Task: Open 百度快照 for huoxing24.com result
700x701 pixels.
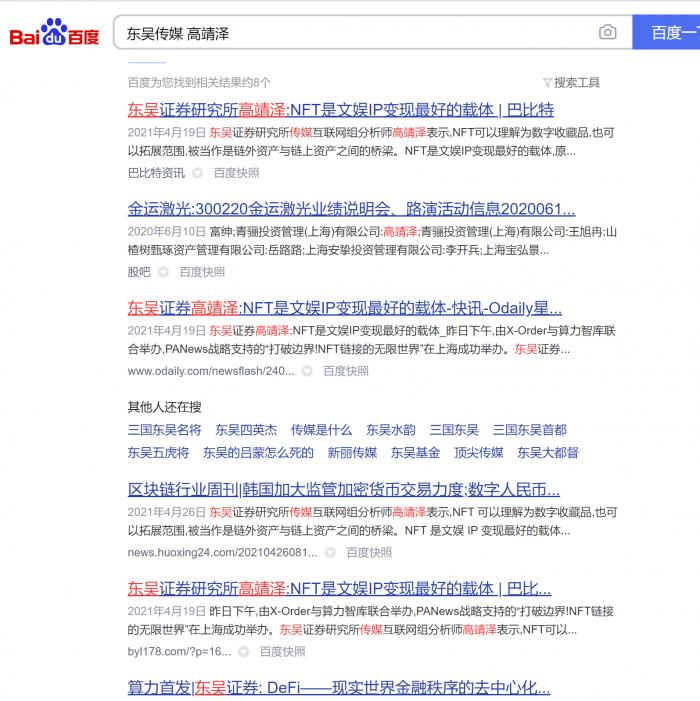Action: [369, 553]
